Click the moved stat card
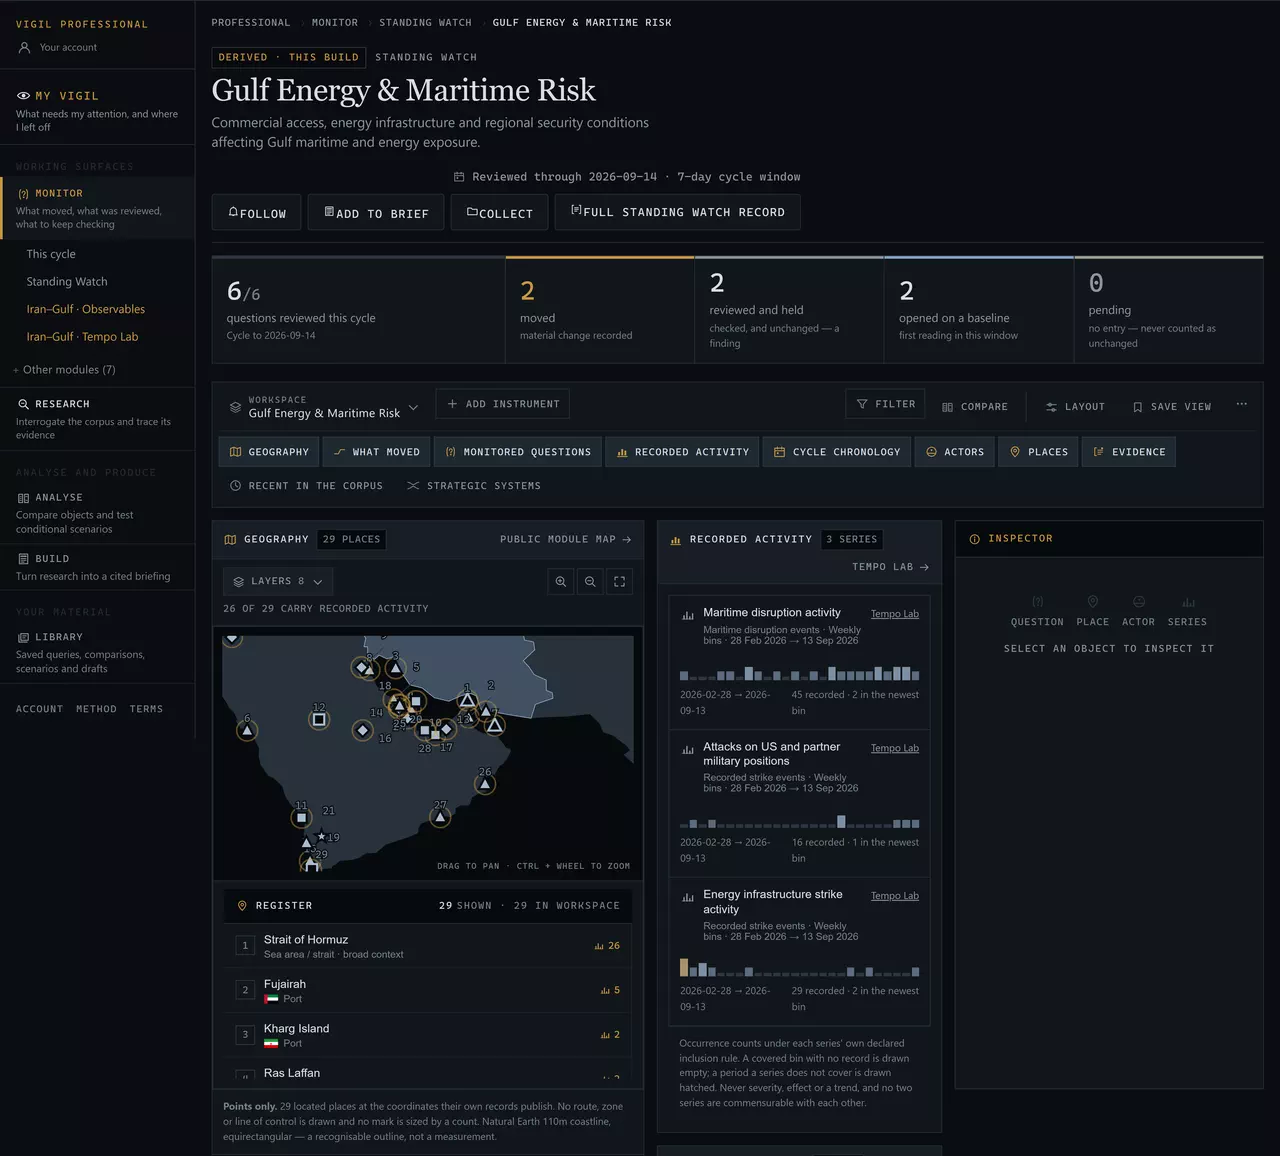The image size is (1280, 1156). (600, 310)
